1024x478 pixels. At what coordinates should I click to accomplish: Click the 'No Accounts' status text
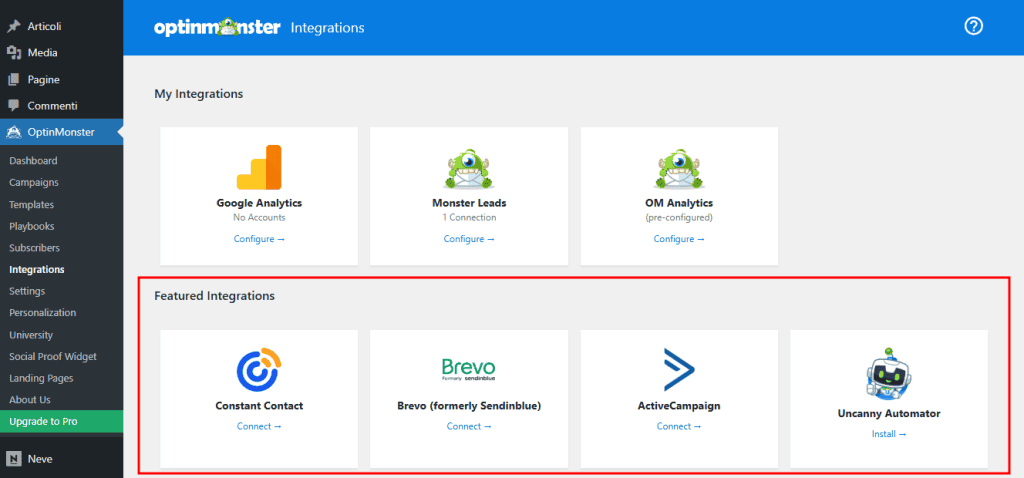click(x=259, y=217)
